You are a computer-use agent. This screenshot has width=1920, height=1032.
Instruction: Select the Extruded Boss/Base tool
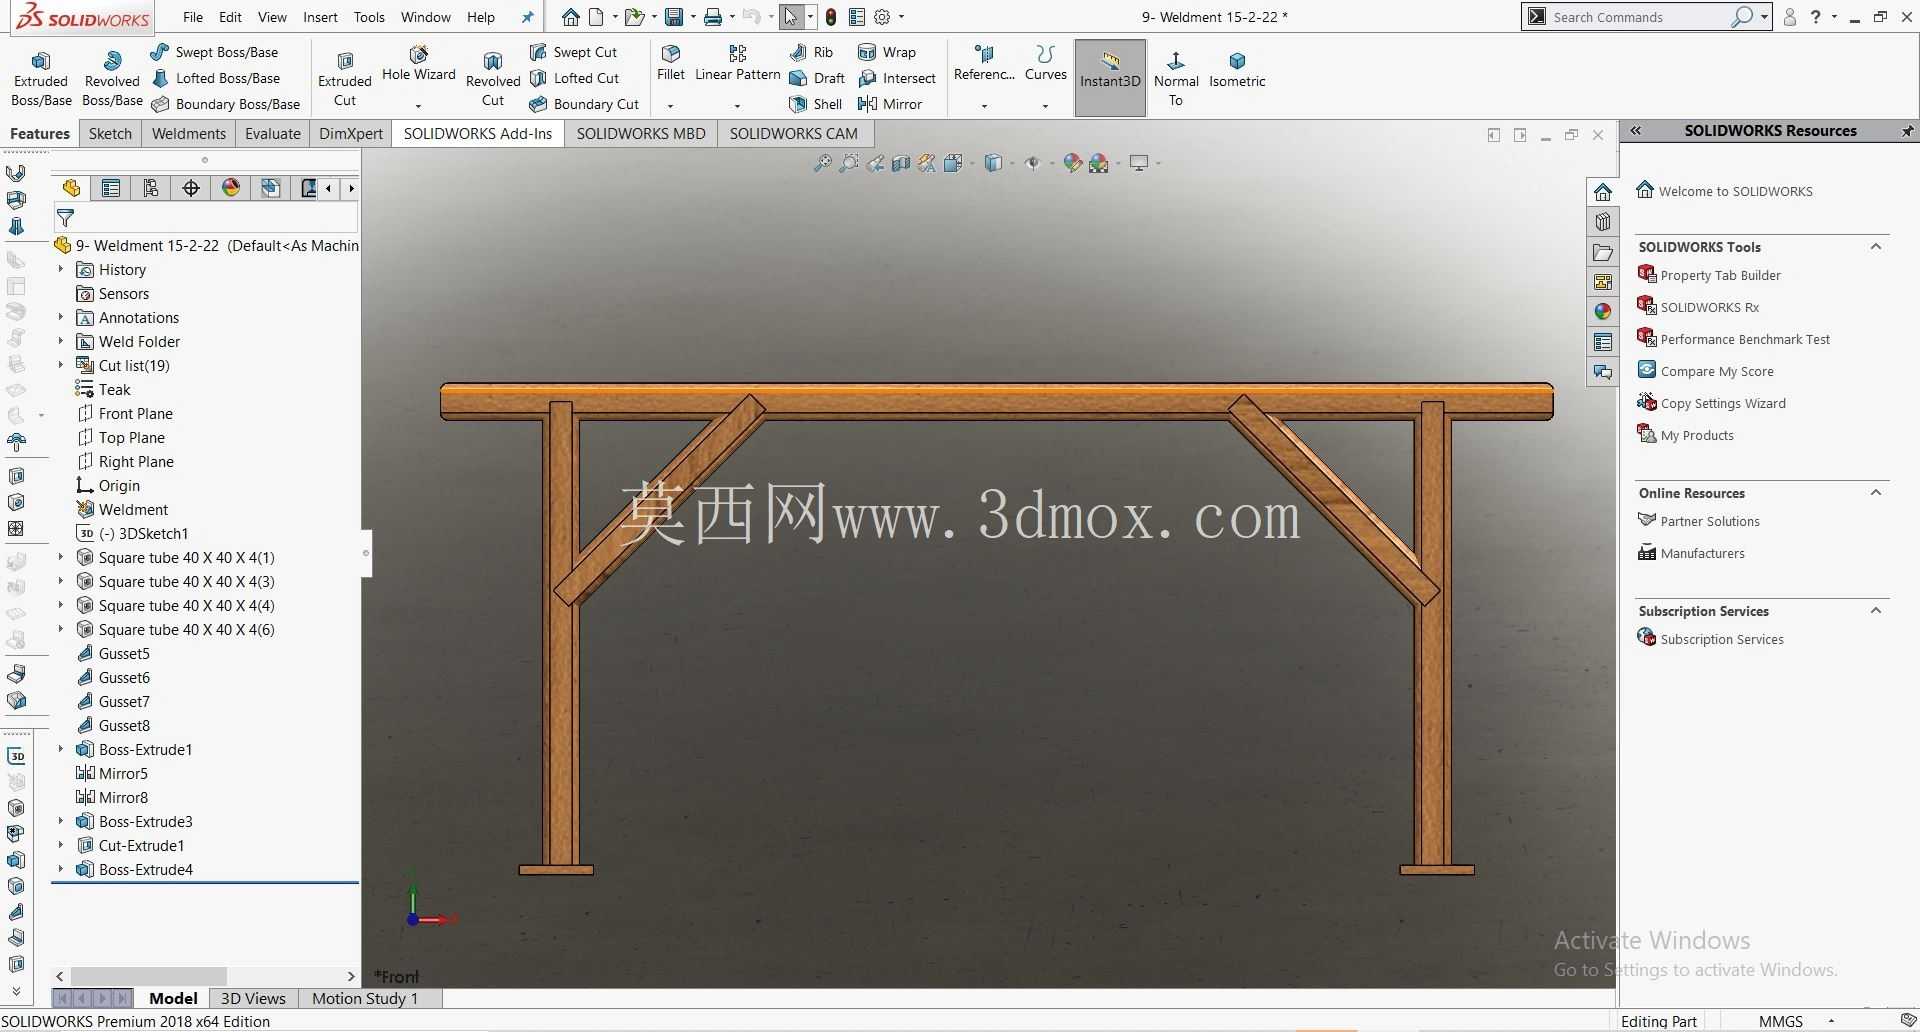41,79
